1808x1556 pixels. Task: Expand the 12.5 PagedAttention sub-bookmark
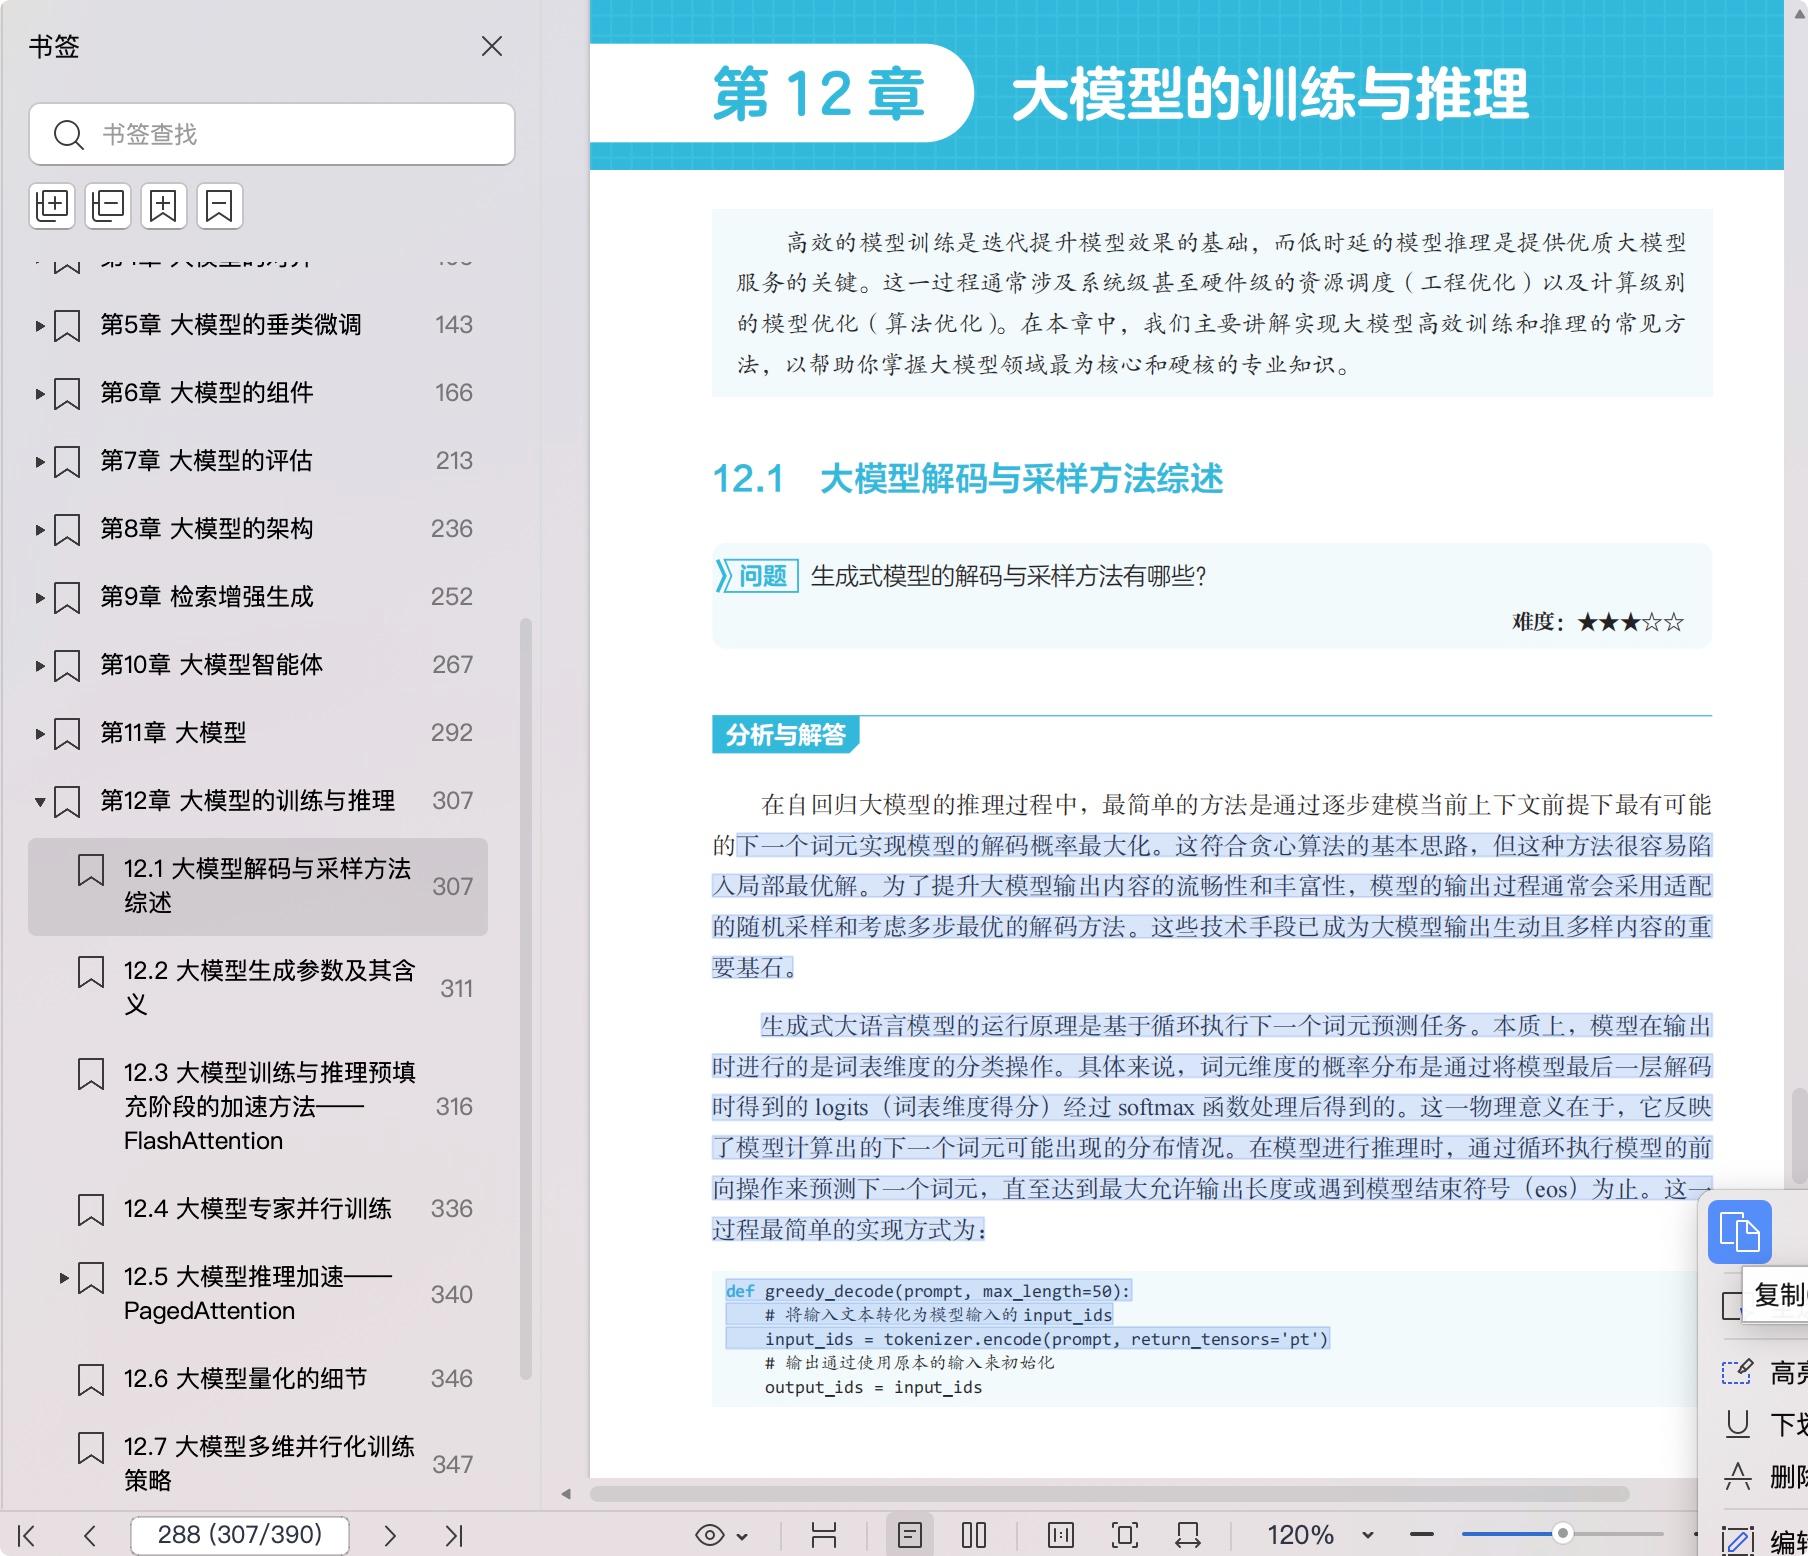pyautogui.click(x=64, y=1277)
